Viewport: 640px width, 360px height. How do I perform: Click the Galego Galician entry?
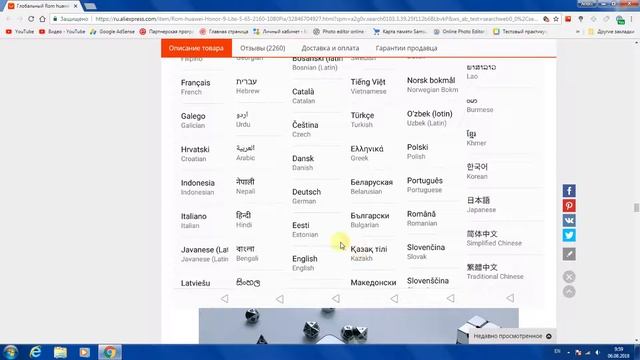(x=193, y=120)
